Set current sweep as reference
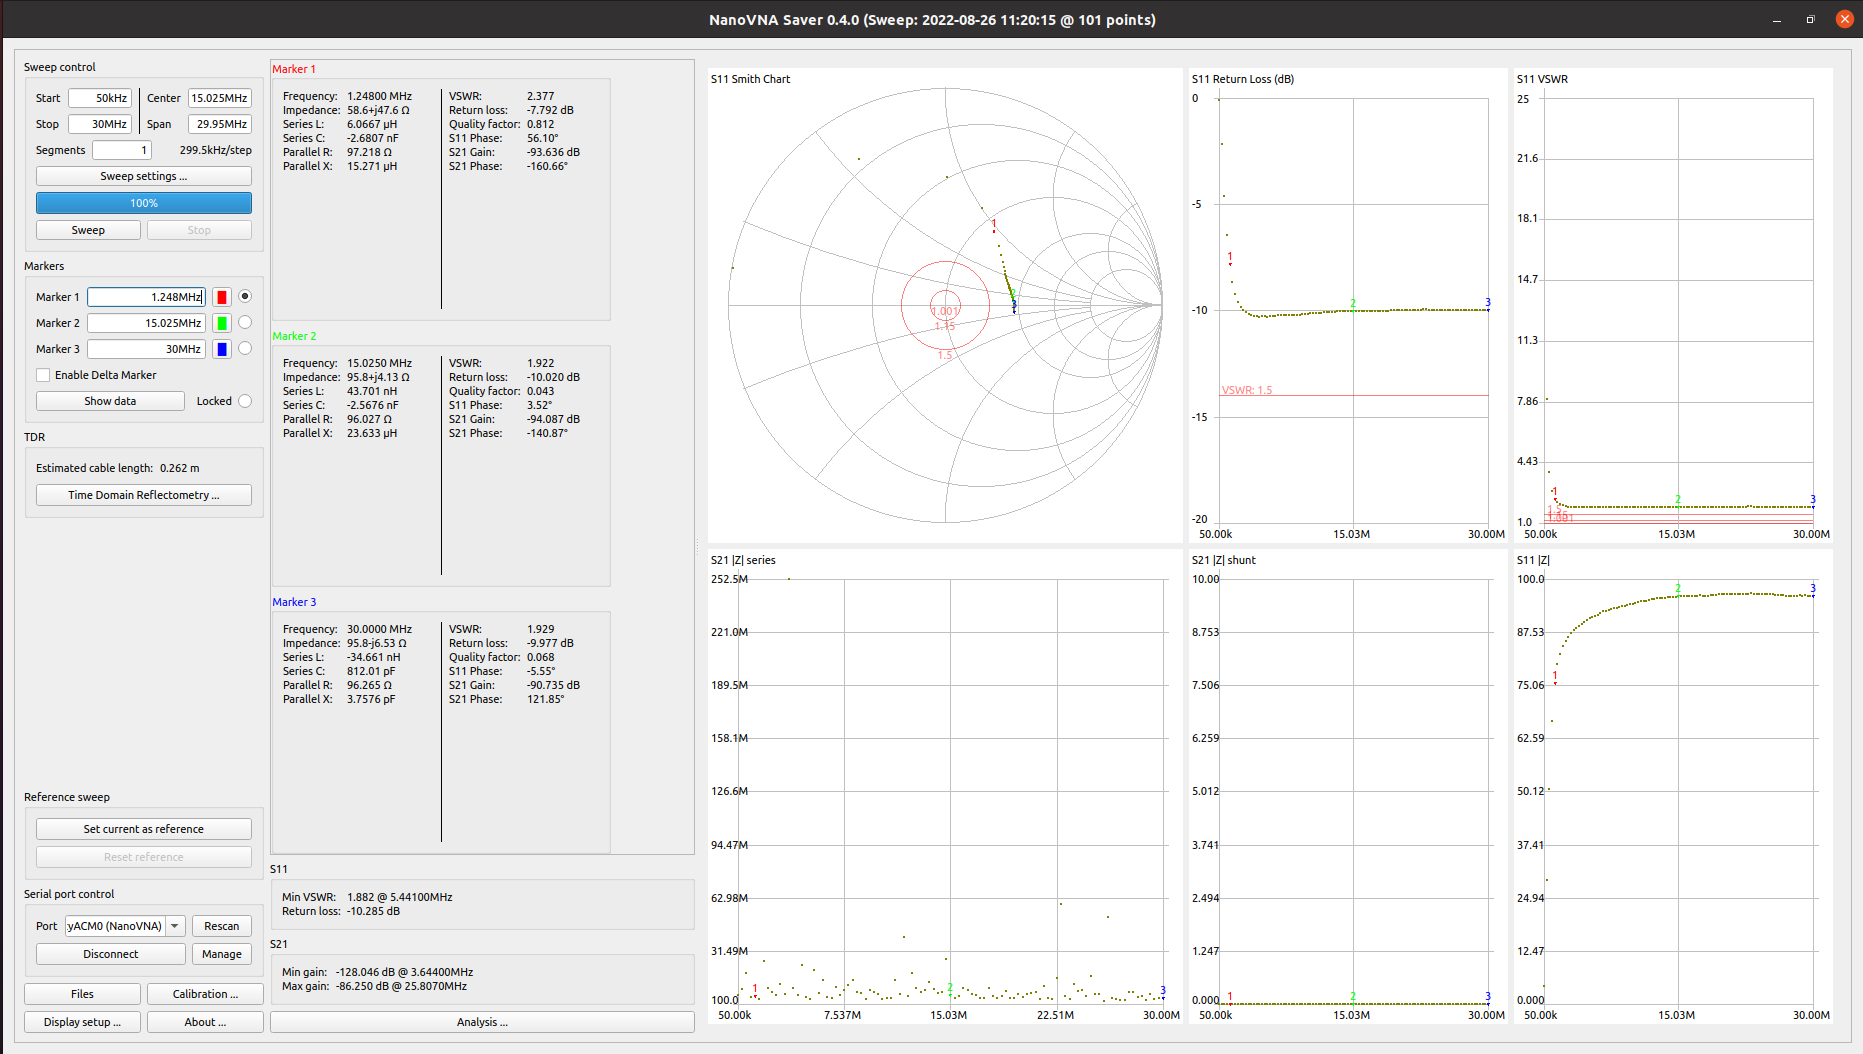This screenshot has height=1054, width=1863. (x=144, y=829)
